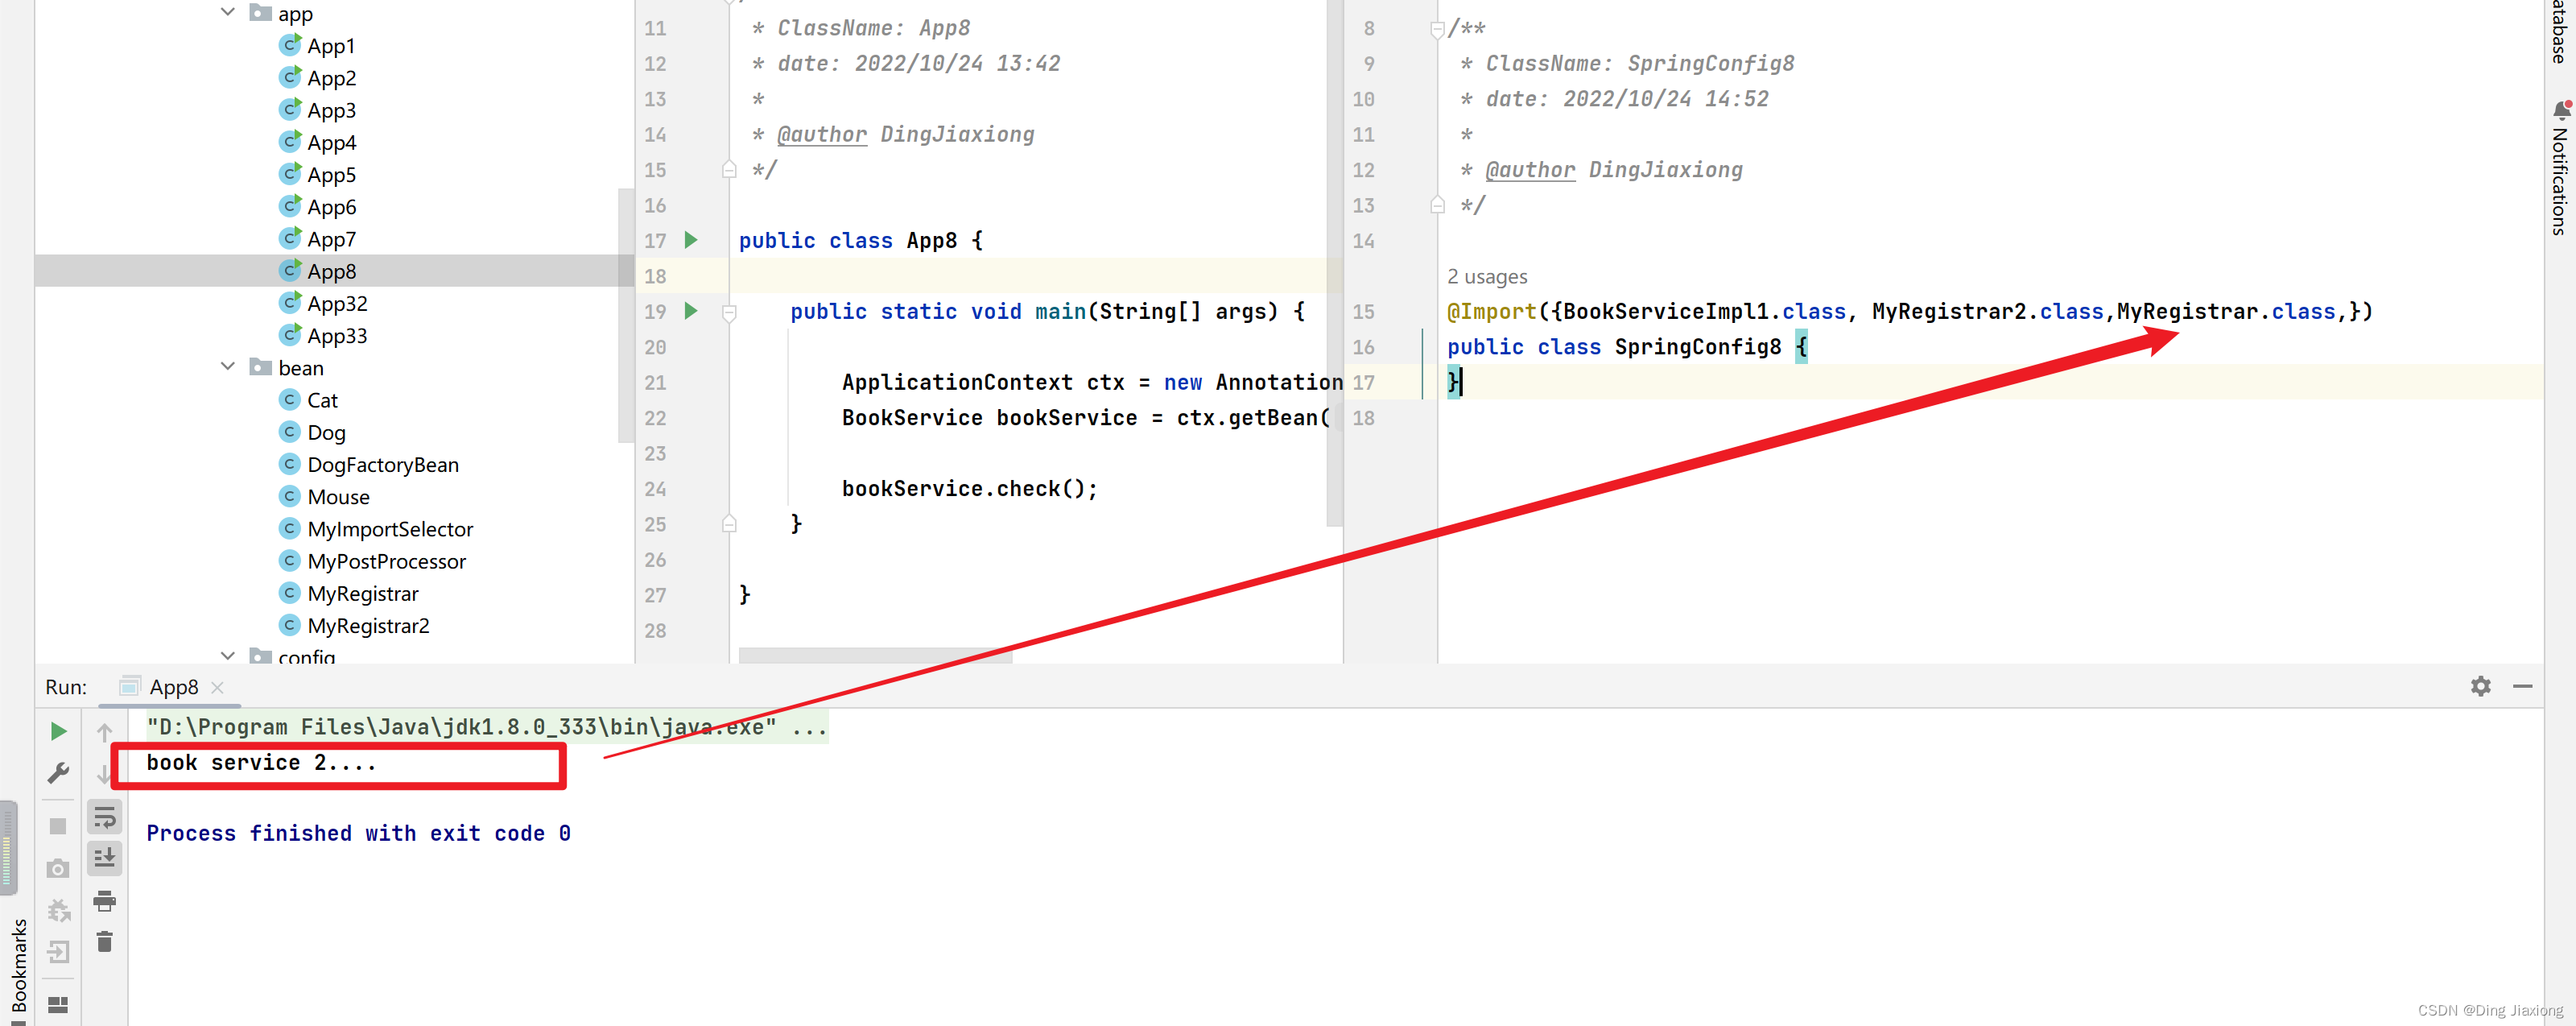This screenshot has height=1026, width=2576.
Task: Click bookService.check() call on line 24
Action: point(969,488)
